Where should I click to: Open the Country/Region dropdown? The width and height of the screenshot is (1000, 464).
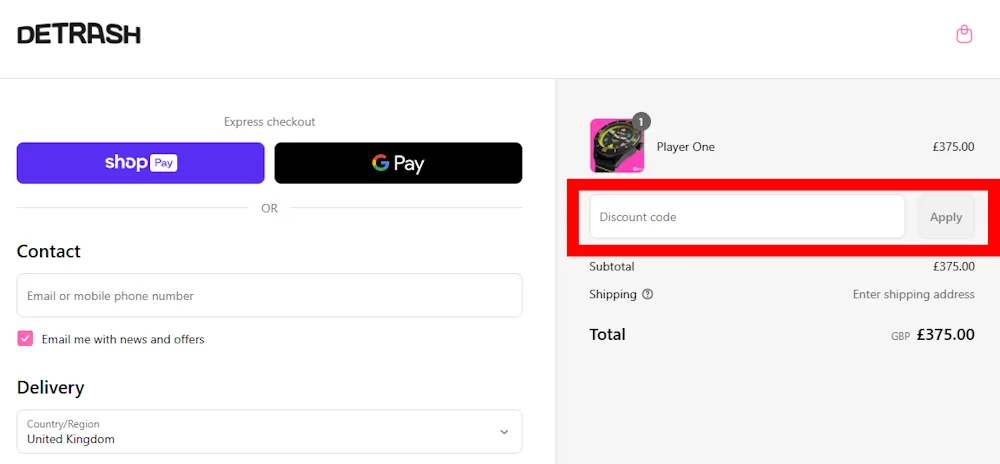click(x=269, y=431)
